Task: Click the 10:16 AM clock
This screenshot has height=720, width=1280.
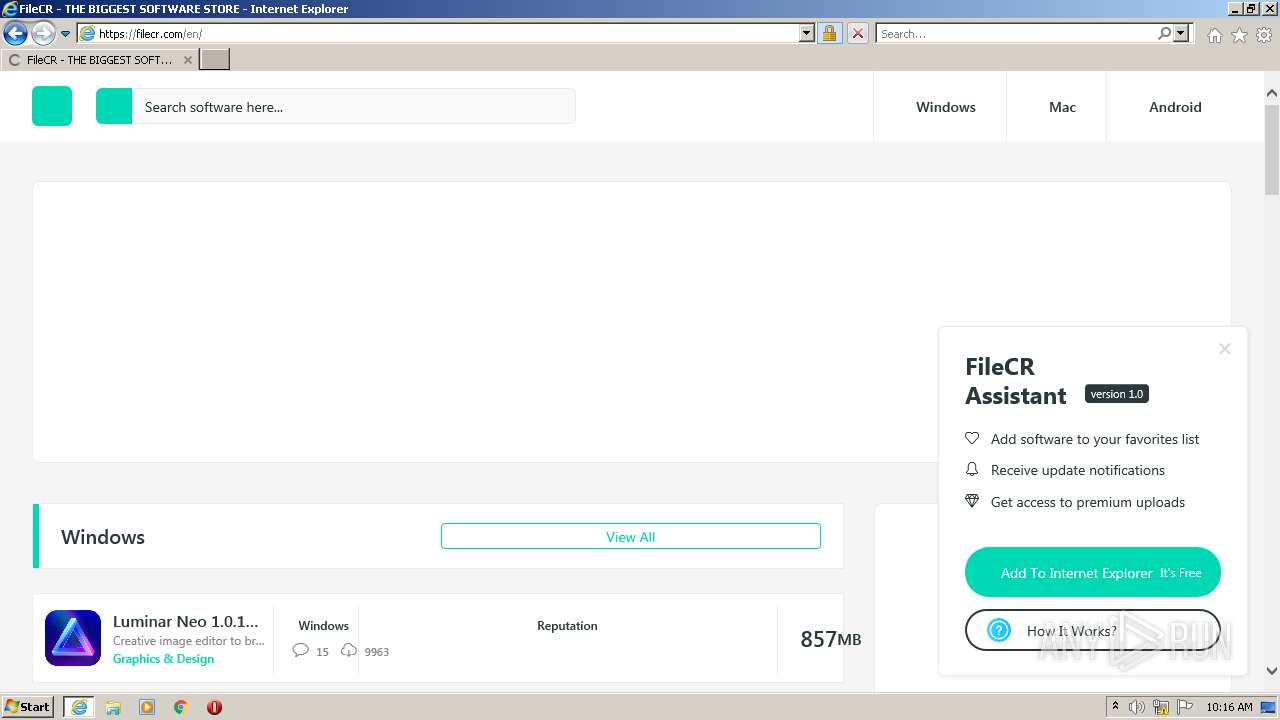Action: [1229, 707]
